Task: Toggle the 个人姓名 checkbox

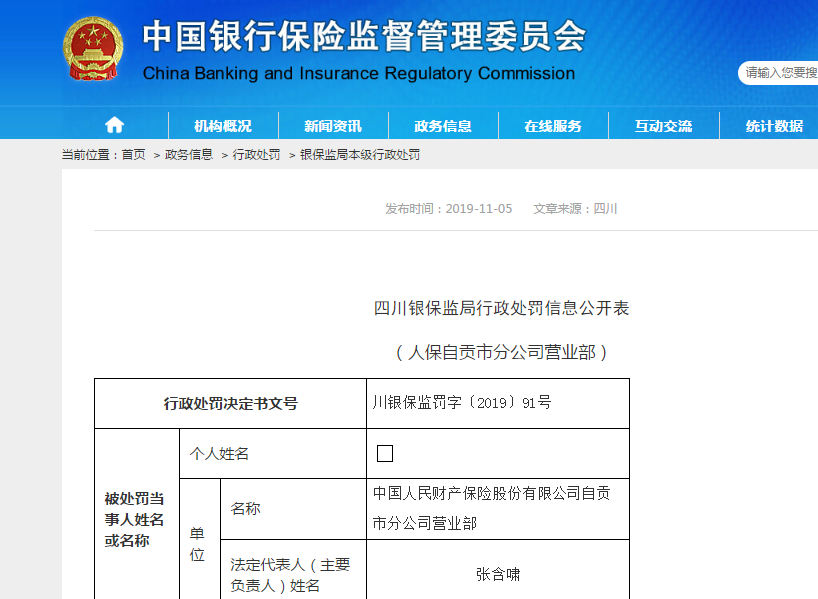Action: click(x=385, y=453)
